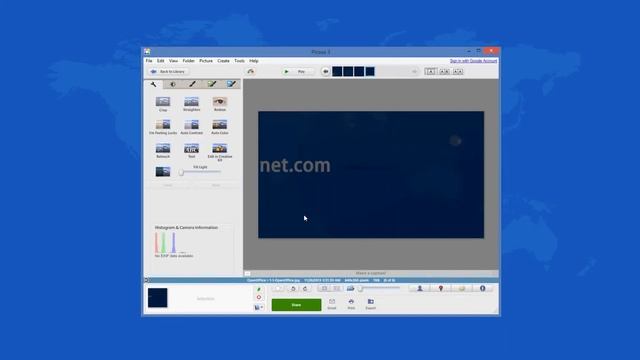Open the wrench commonly needed fixes tab
640x360 pixels.
coord(153,84)
